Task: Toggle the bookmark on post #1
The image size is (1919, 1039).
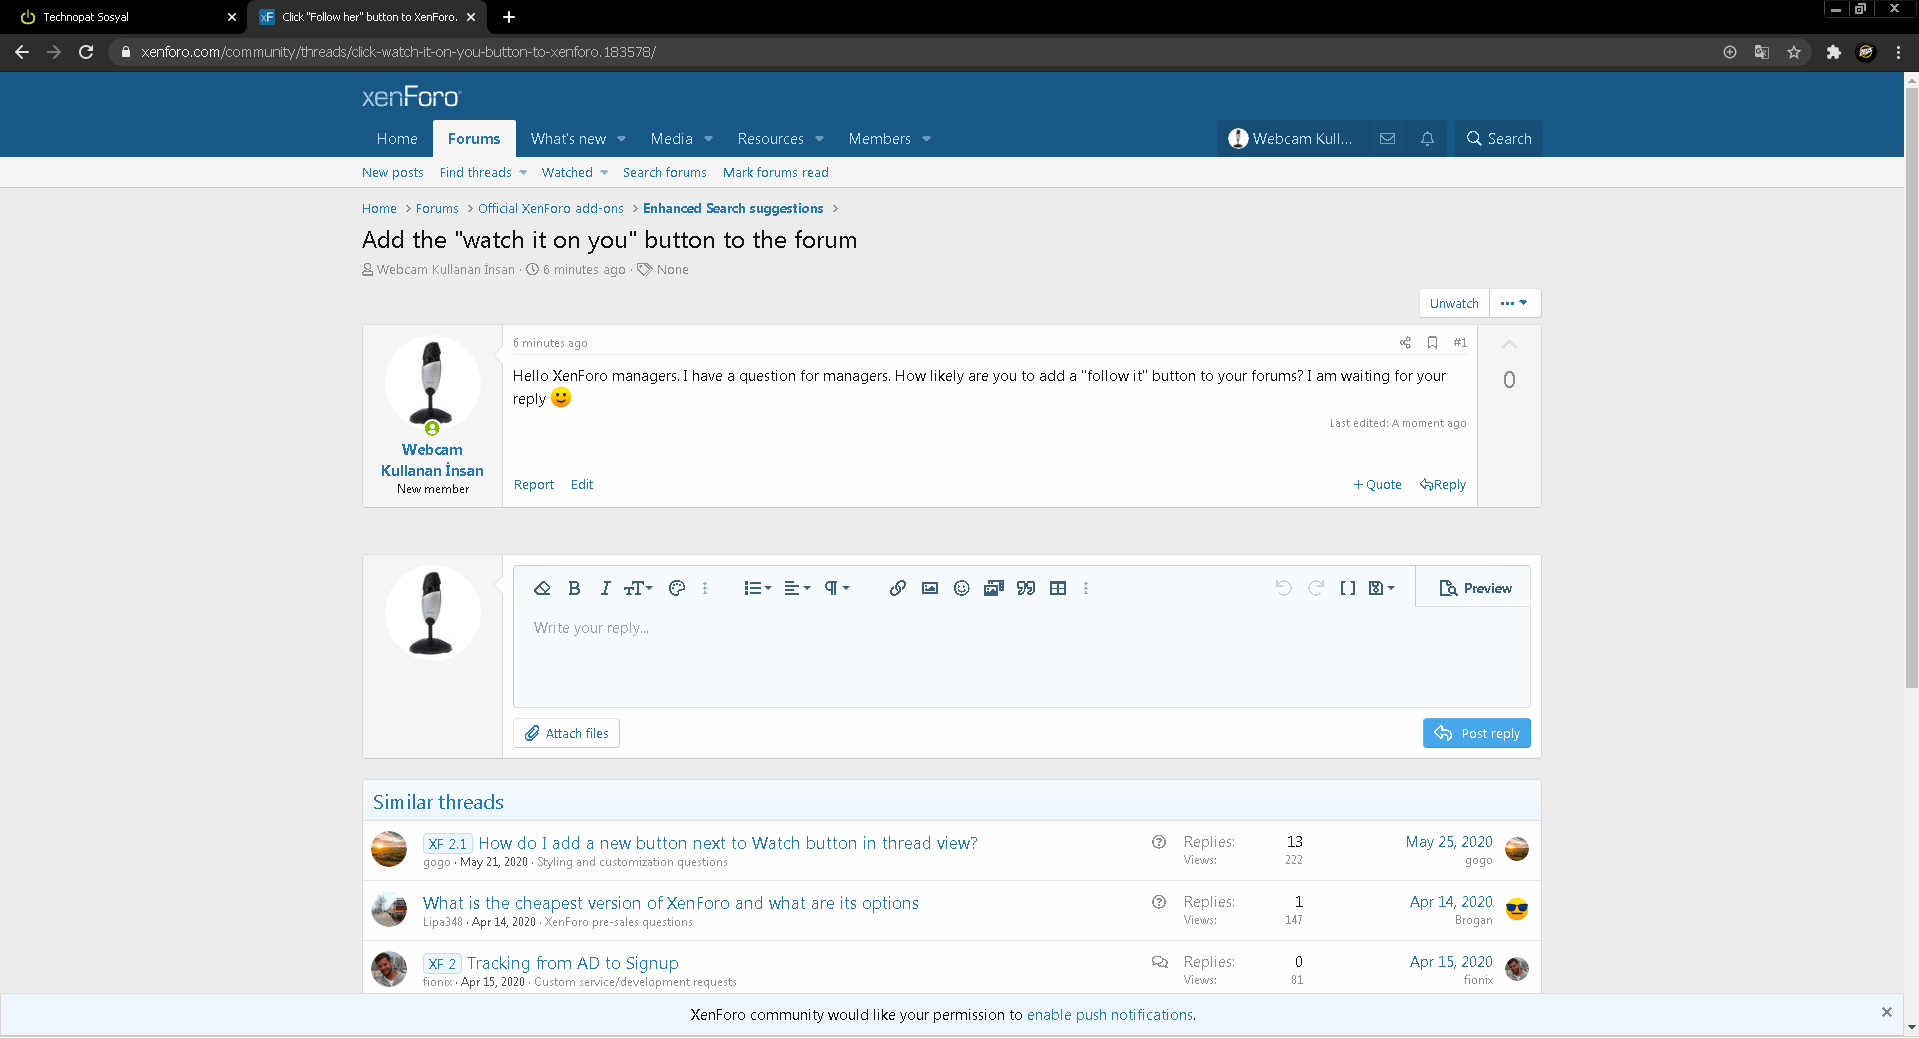Action: [1432, 343]
